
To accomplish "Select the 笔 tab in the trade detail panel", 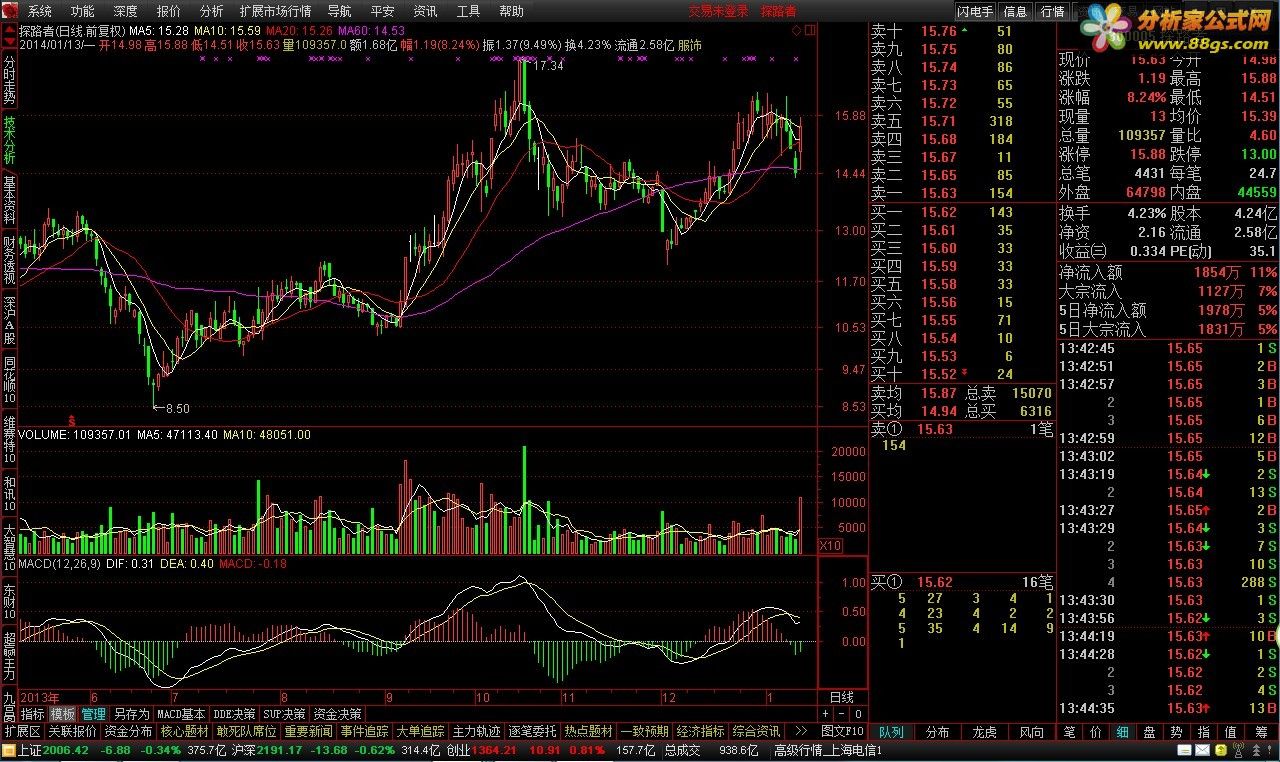I will [x=1069, y=732].
